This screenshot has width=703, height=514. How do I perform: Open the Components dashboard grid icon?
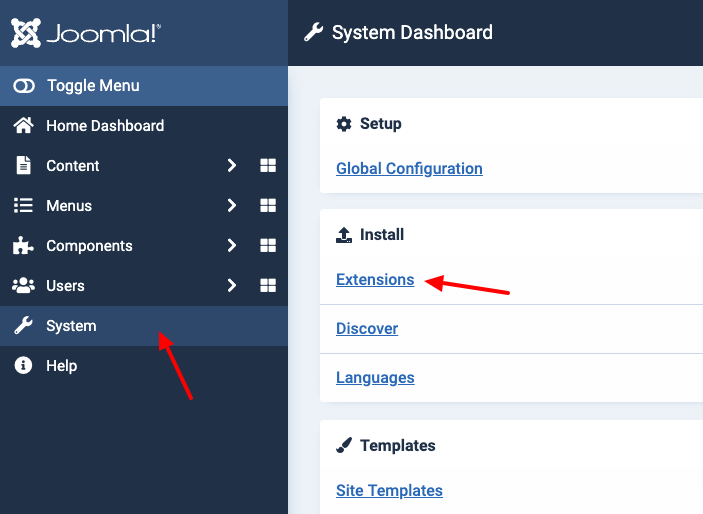[x=268, y=245]
